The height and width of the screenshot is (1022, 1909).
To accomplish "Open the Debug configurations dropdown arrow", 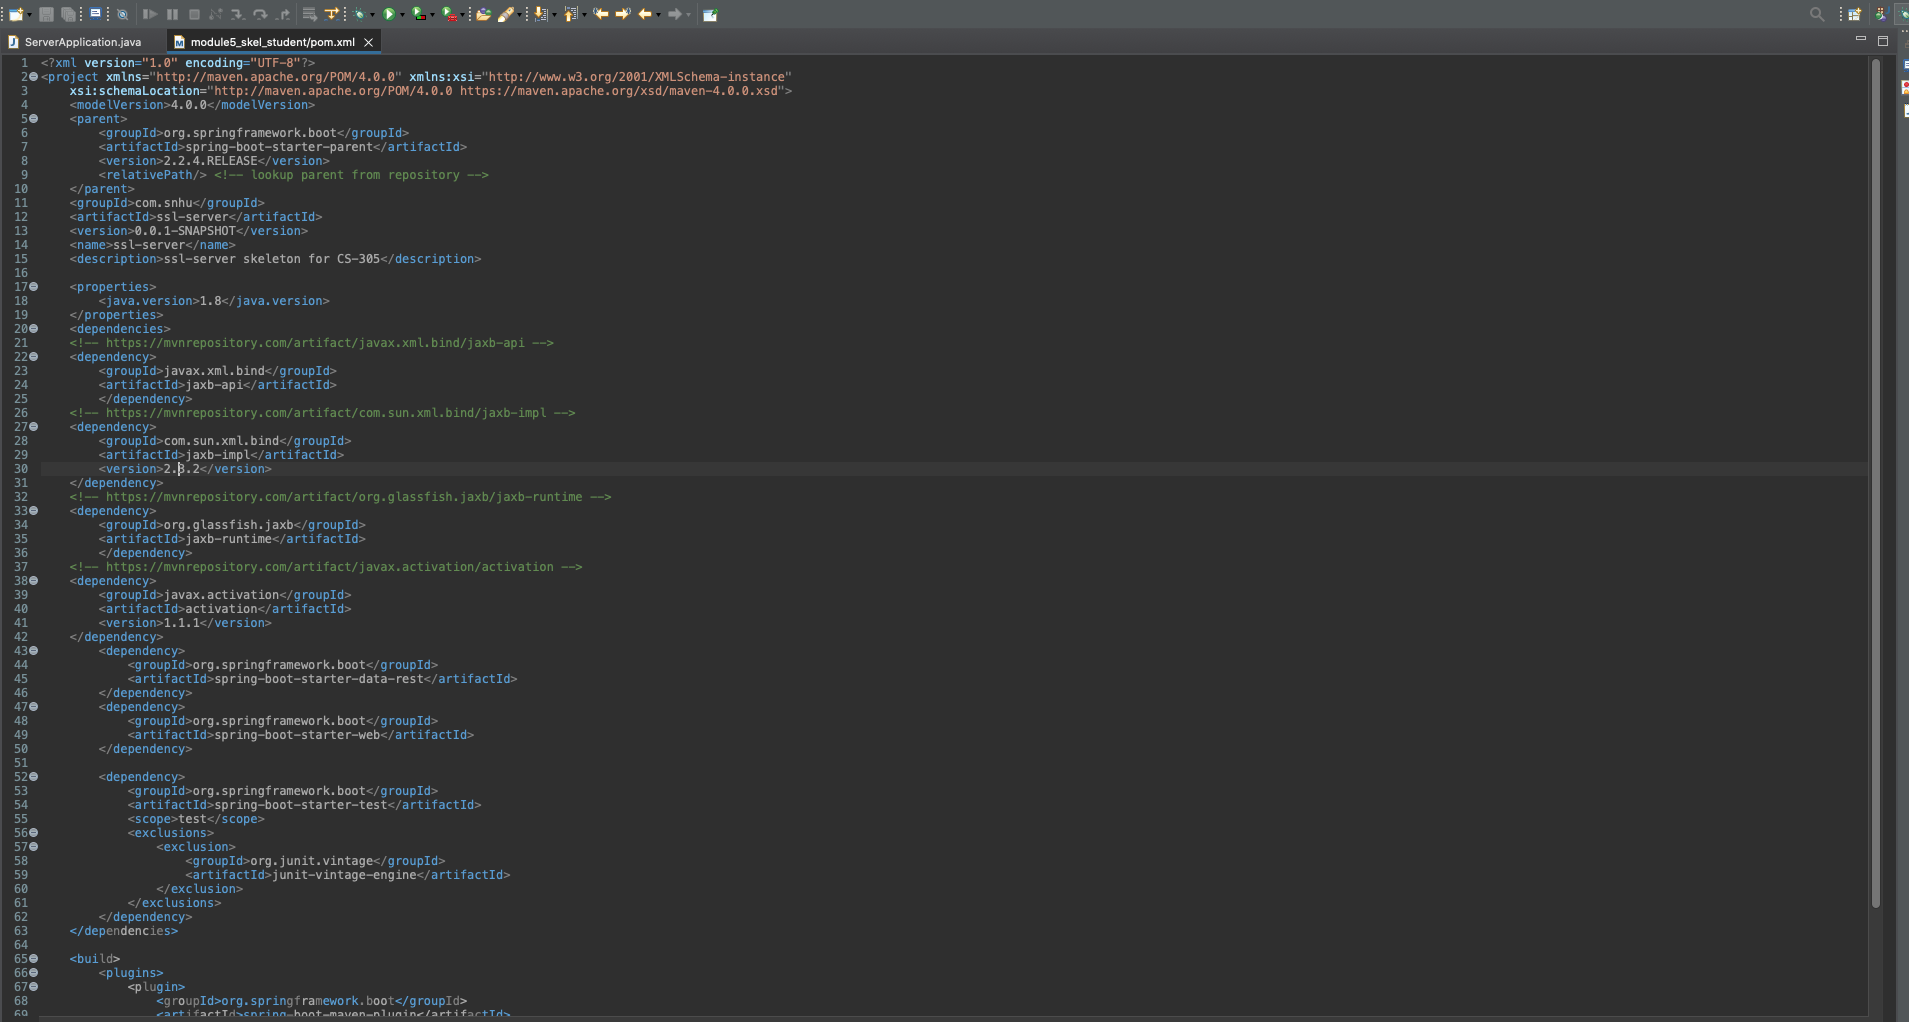I will tap(372, 14).
